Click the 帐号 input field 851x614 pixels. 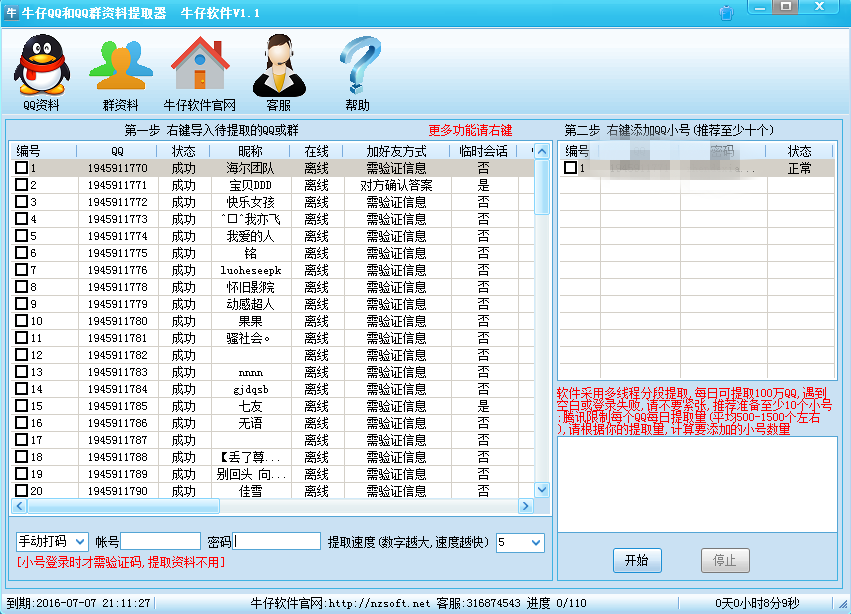coord(161,541)
